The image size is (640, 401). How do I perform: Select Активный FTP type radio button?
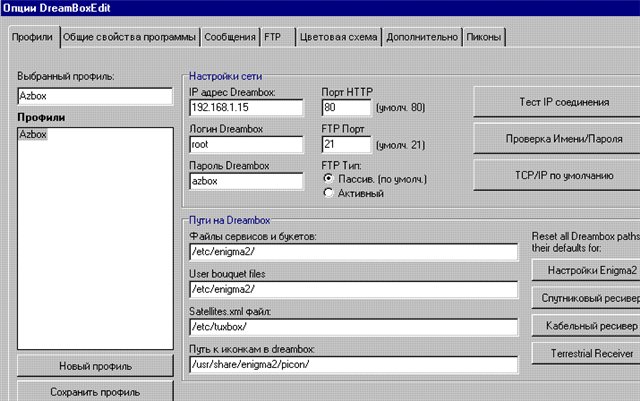(328, 193)
